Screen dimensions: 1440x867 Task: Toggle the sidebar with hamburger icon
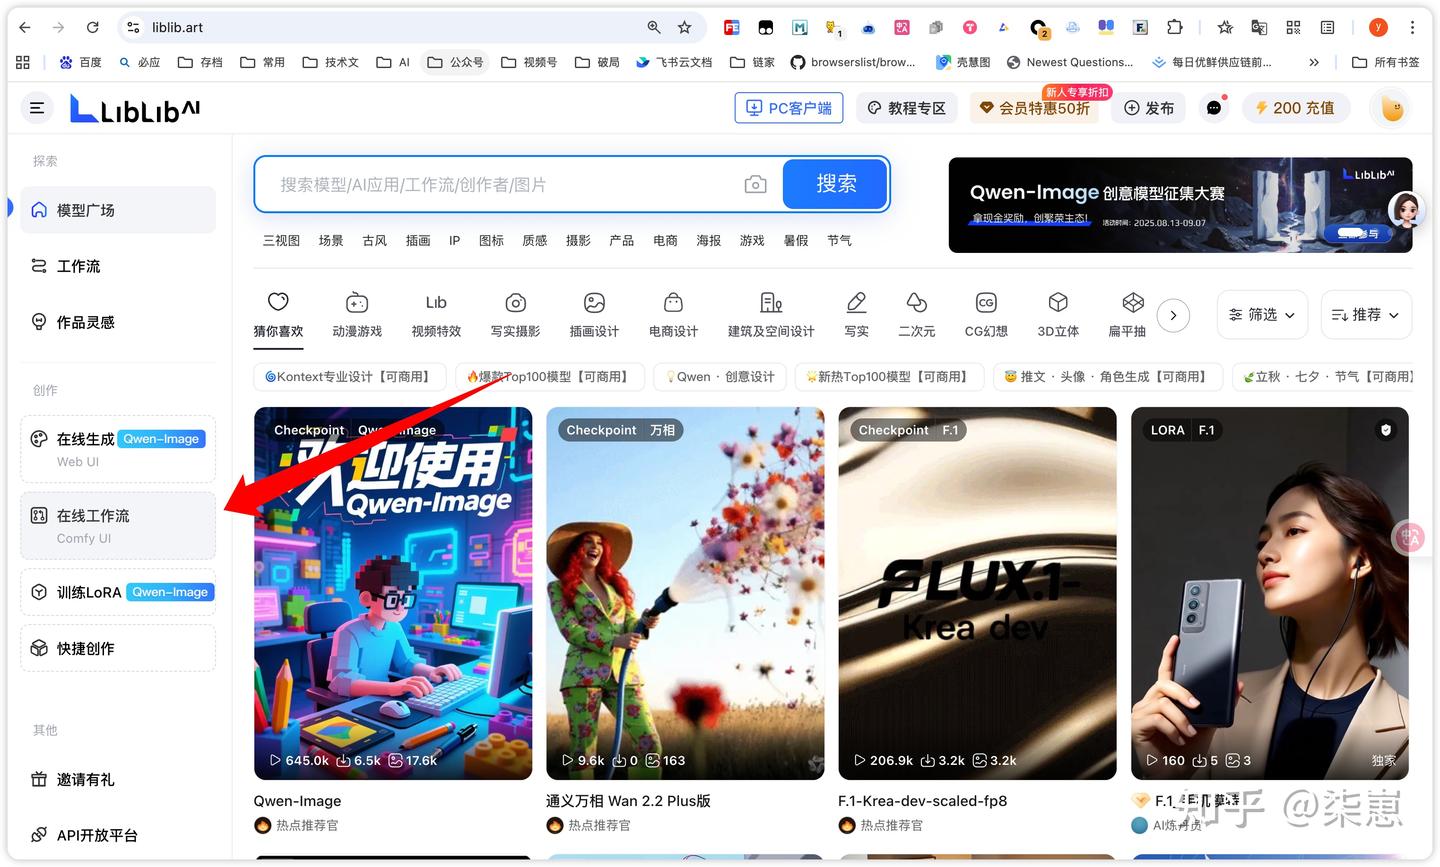[x=37, y=108]
